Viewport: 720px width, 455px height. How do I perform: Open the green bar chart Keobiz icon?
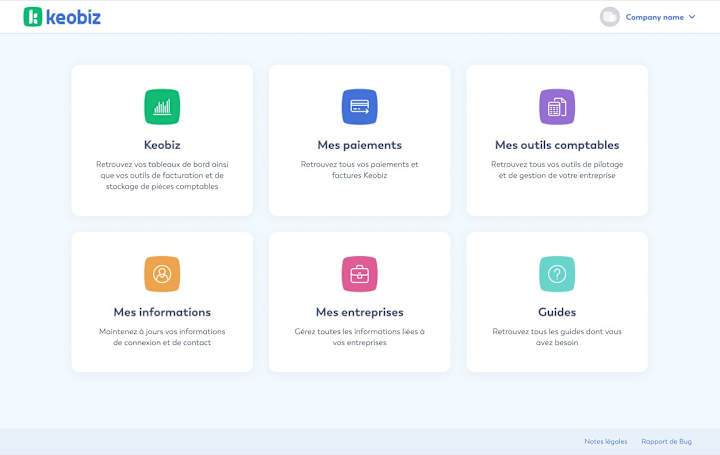[x=162, y=107]
